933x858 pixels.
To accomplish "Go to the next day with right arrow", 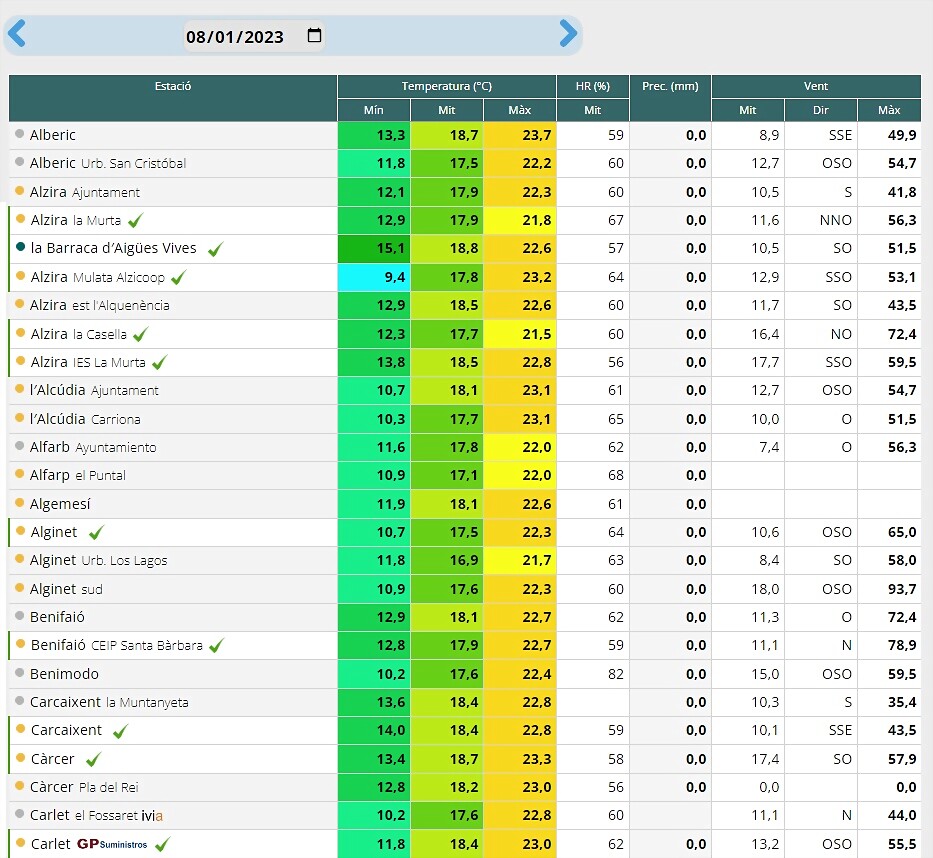I will point(568,33).
